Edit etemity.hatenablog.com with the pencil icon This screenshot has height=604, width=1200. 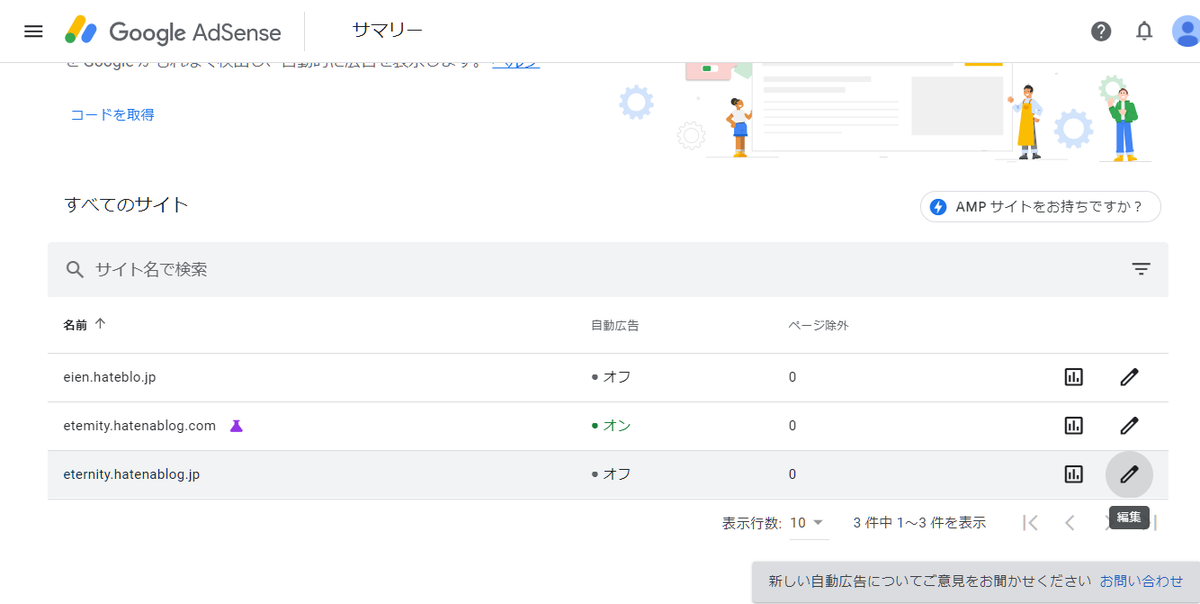tap(1129, 425)
